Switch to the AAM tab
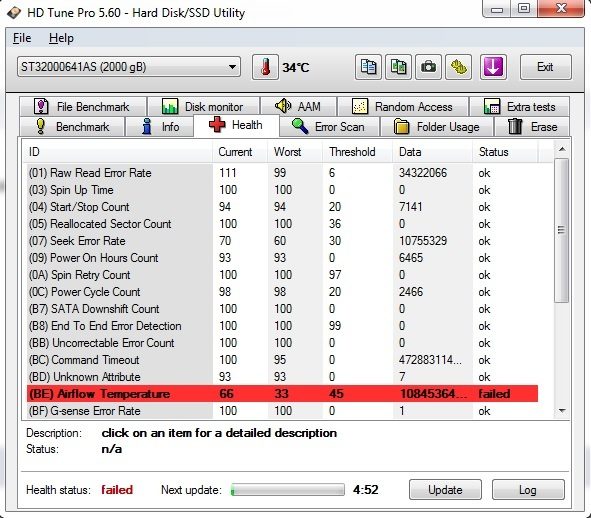The width and height of the screenshot is (591, 518). [298, 107]
